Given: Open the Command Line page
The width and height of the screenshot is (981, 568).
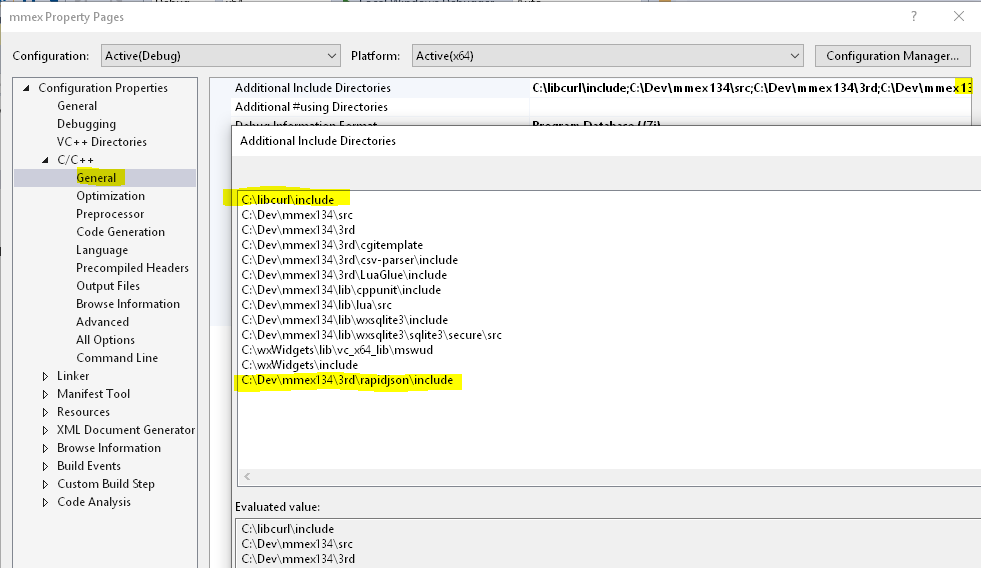Looking at the screenshot, I should pyautogui.click(x=117, y=358).
